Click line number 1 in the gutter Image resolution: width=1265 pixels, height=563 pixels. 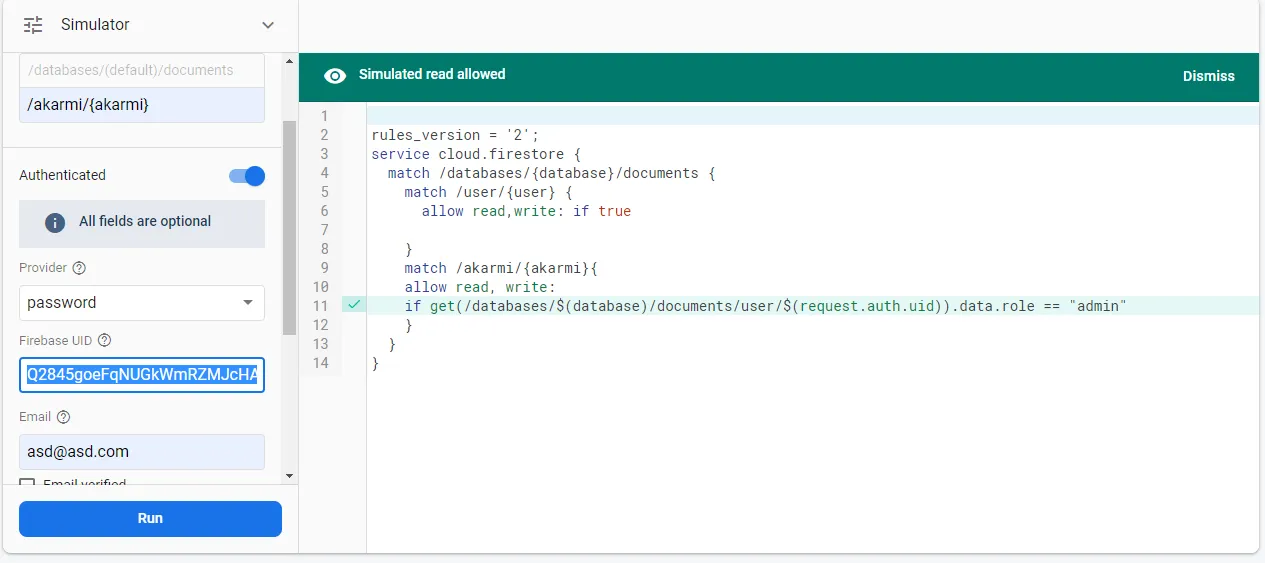pos(324,116)
